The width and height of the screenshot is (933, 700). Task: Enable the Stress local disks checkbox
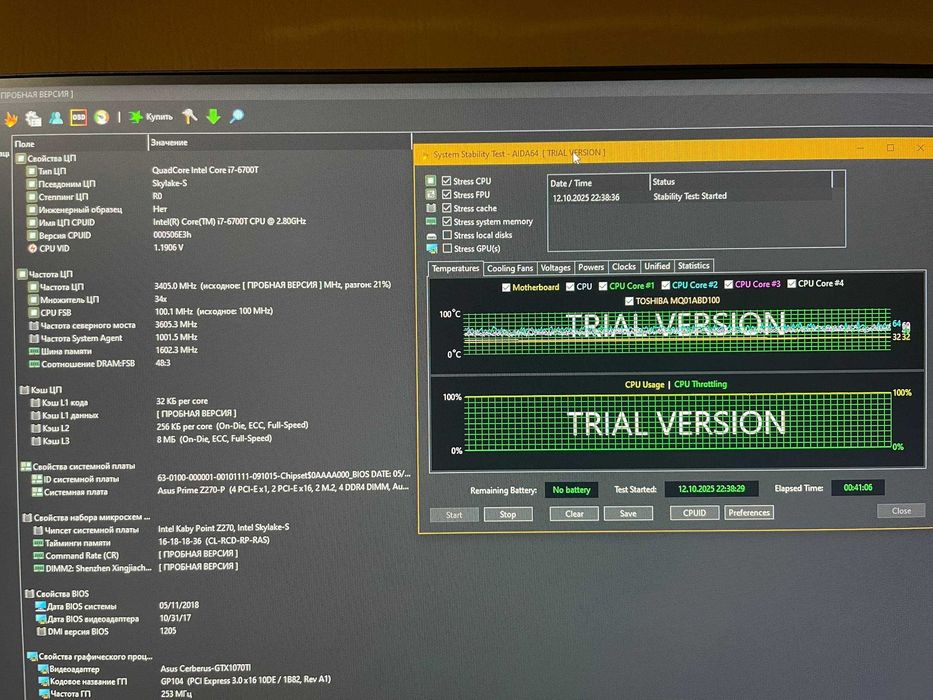447,235
